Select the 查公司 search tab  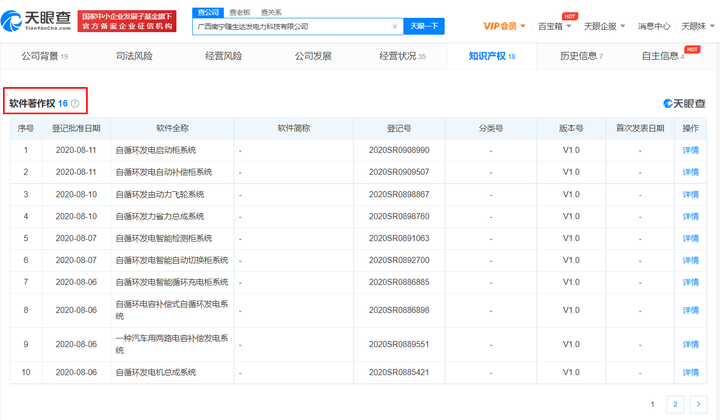pos(208,12)
